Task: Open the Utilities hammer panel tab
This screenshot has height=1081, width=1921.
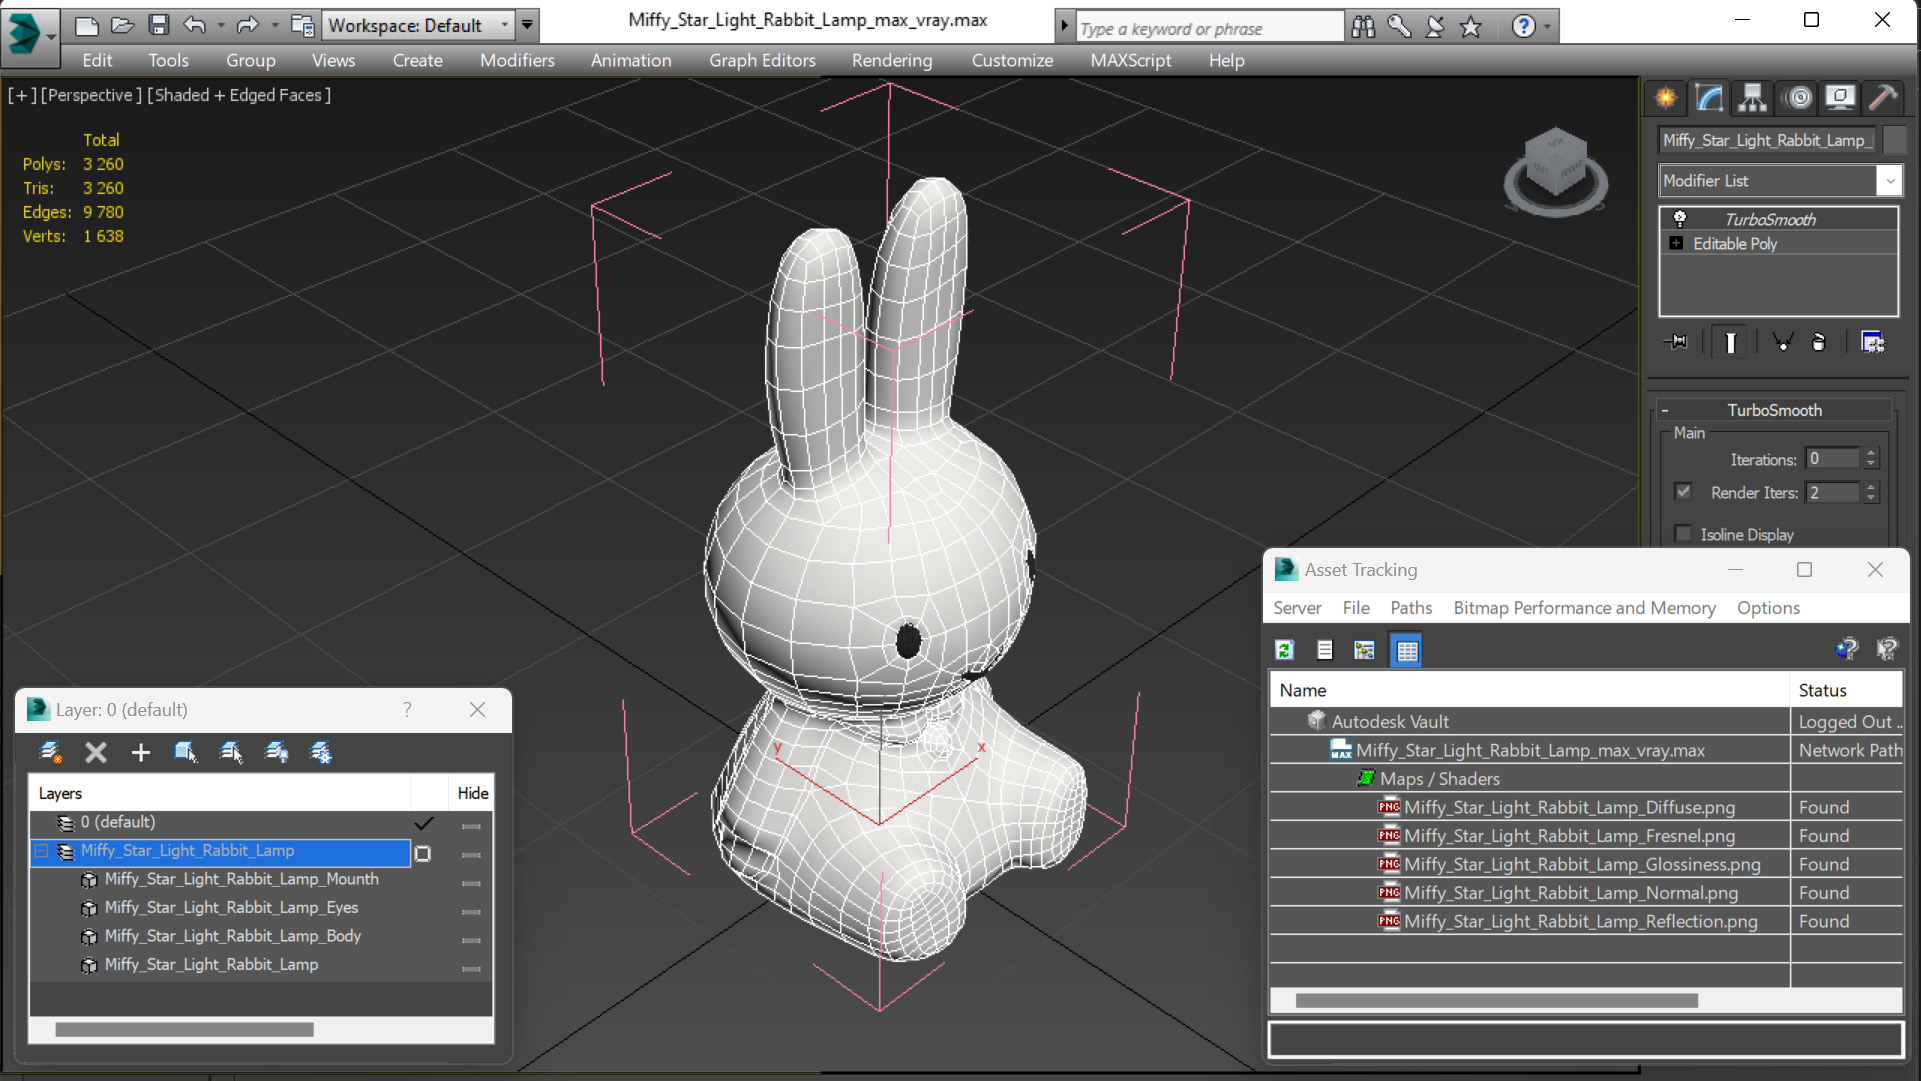Action: [1883, 97]
